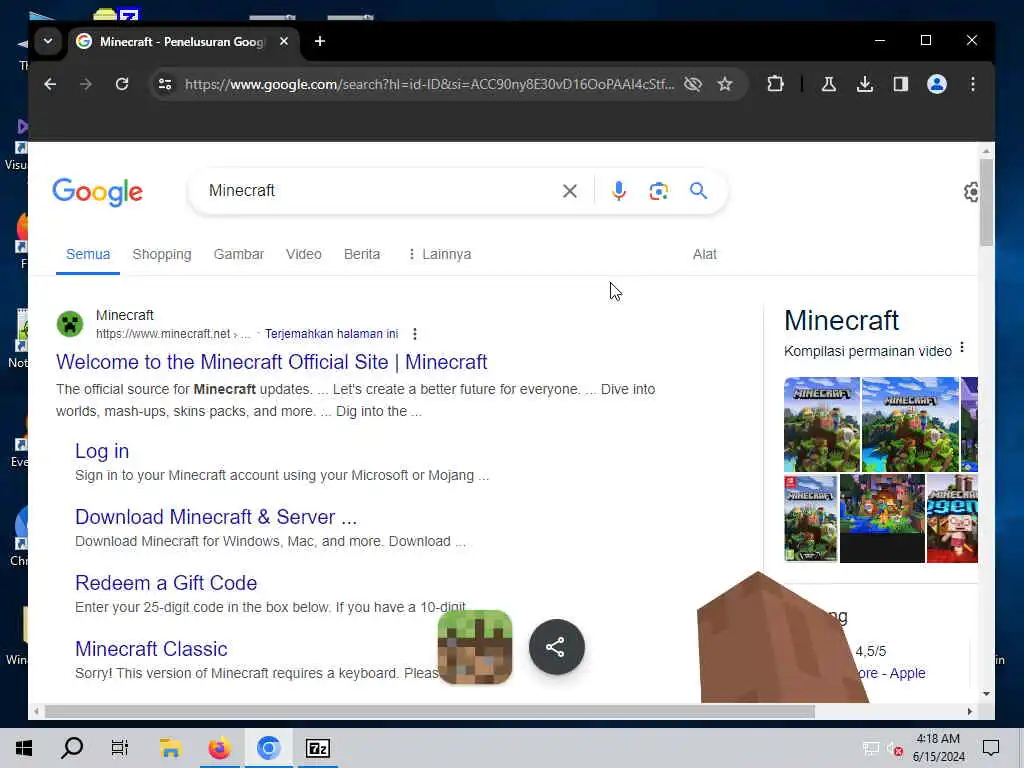Open the Chrome profile avatar
Image resolution: width=1024 pixels, height=768 pixels.
(x=936, y=84)
